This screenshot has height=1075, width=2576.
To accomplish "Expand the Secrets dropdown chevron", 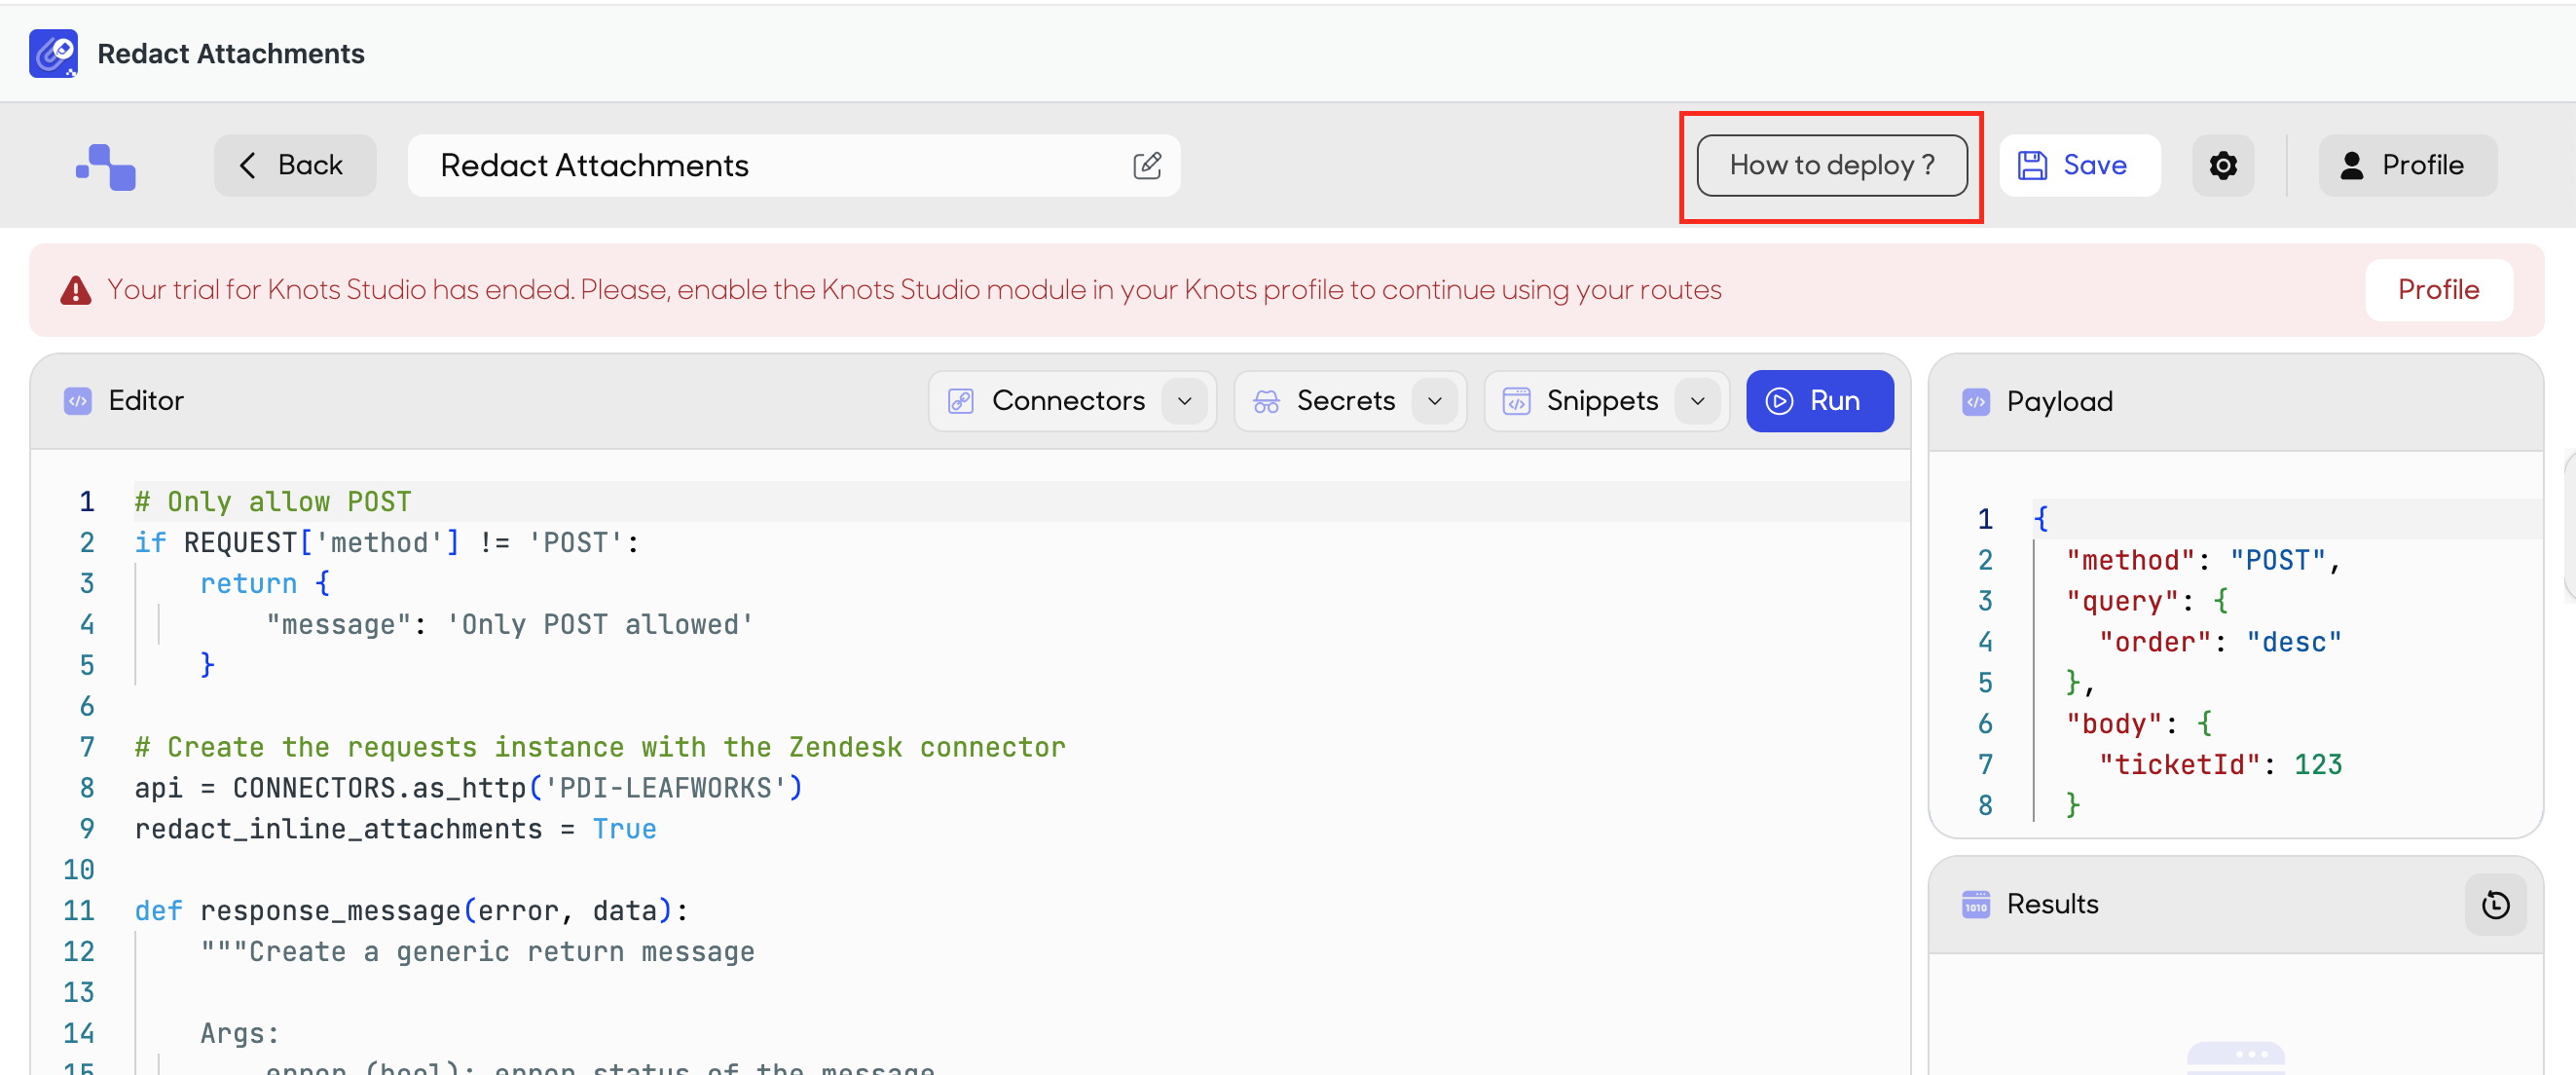I will click(x=1434, y=401).
